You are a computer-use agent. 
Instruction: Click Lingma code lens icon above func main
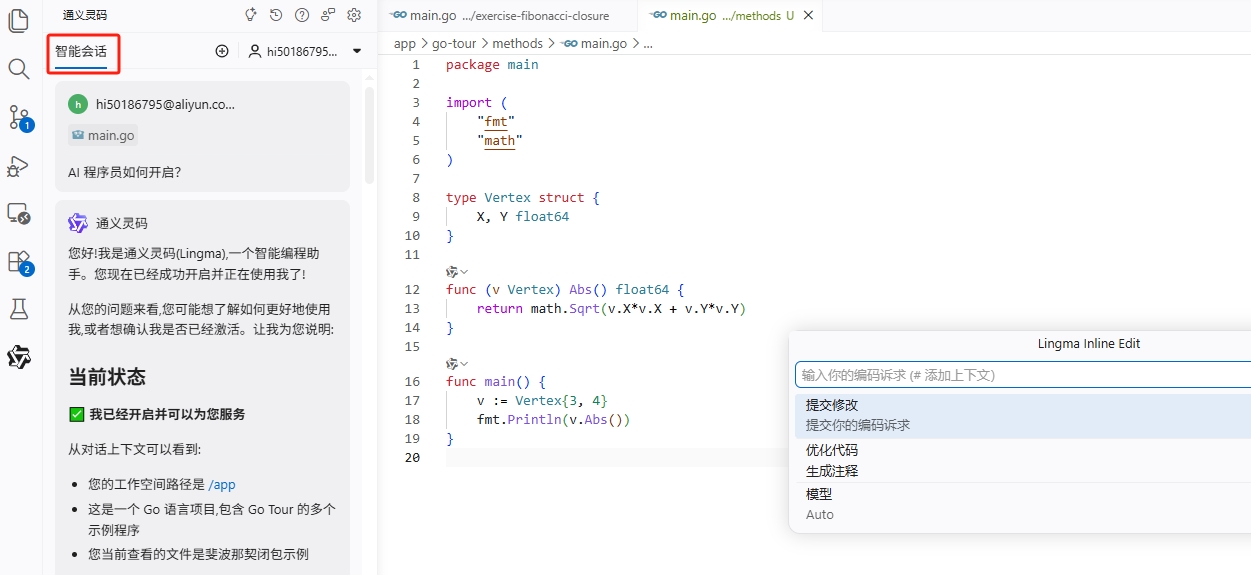452,364
